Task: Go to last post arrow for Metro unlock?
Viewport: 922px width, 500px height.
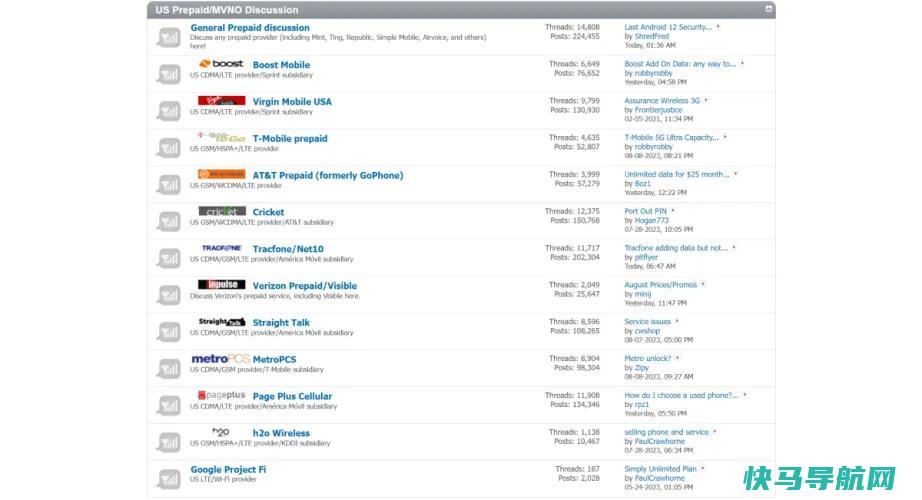Action: 677,358
